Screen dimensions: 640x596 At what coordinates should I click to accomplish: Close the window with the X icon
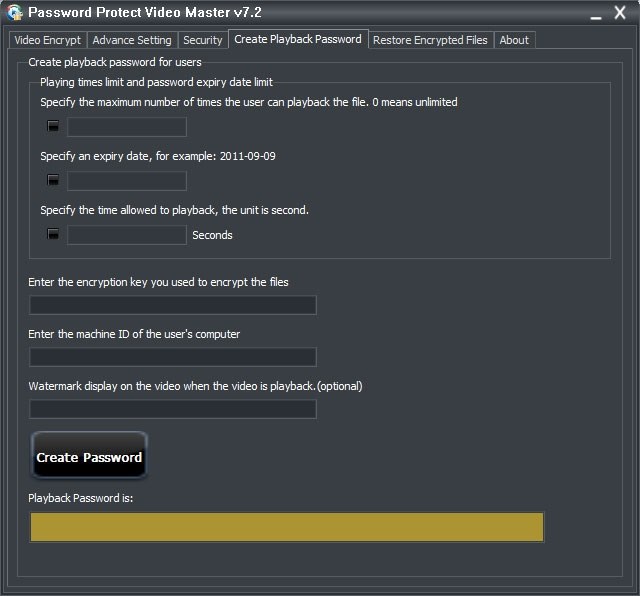click(x=620, y=13)
